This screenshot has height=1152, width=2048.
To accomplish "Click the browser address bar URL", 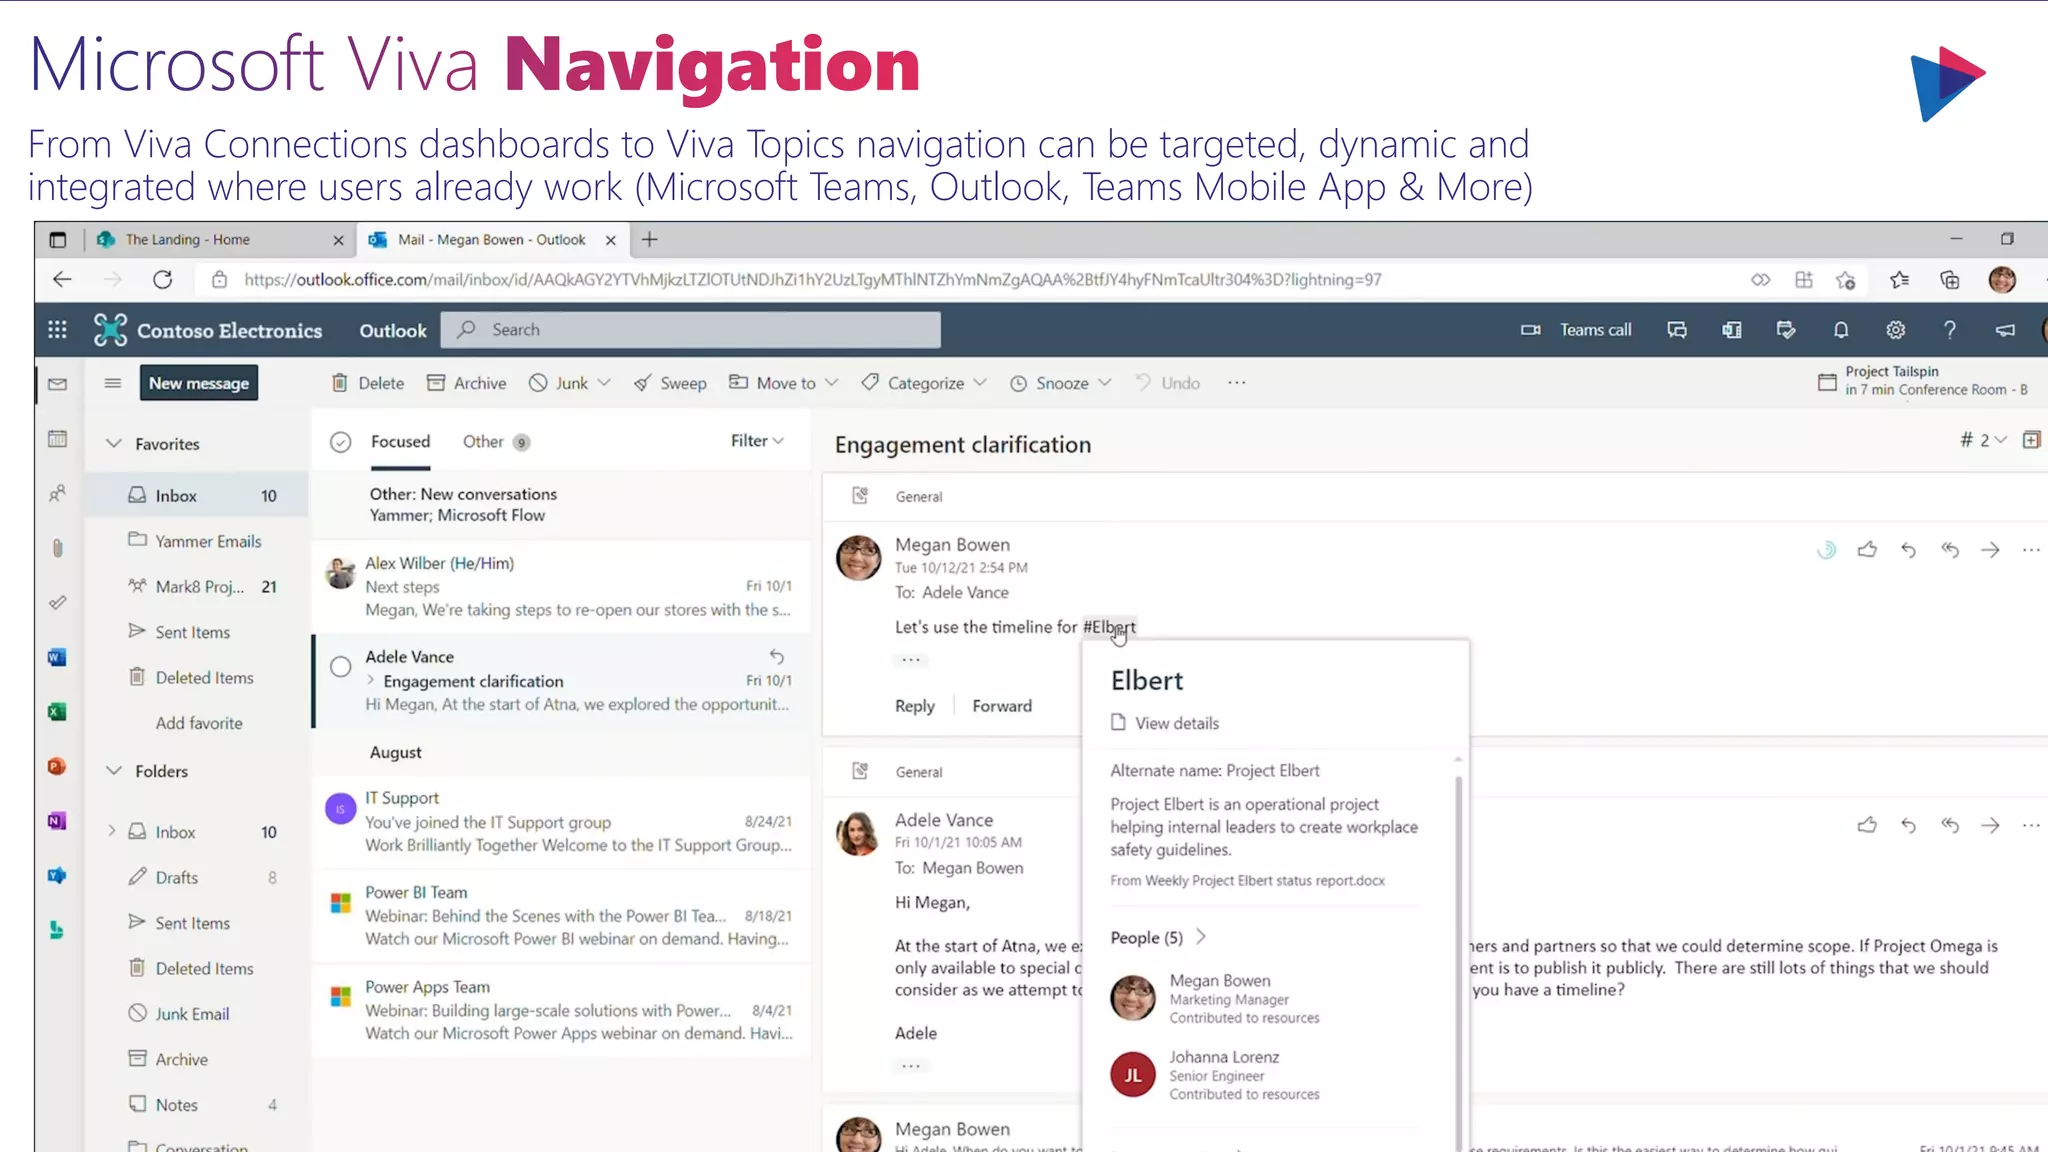I will tap(812, 280).
